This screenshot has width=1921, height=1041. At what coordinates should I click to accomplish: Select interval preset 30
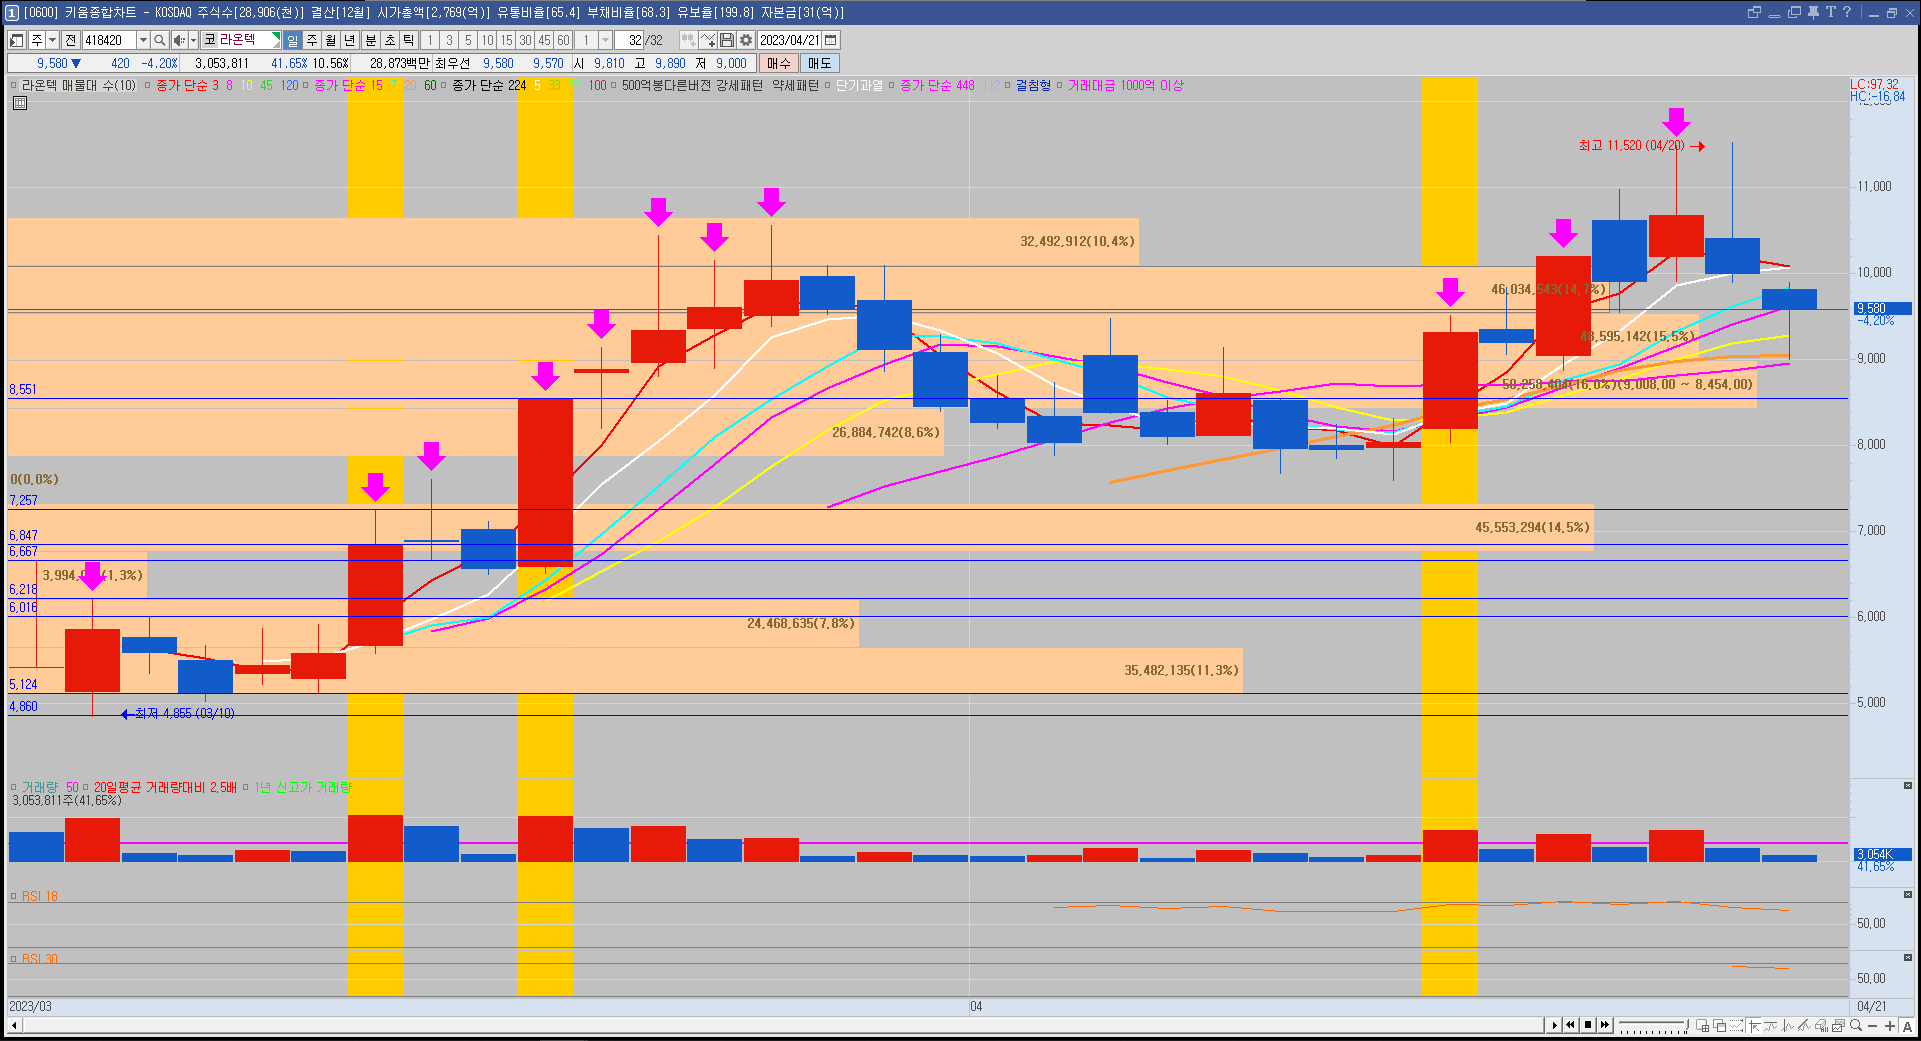pos(525,40)
